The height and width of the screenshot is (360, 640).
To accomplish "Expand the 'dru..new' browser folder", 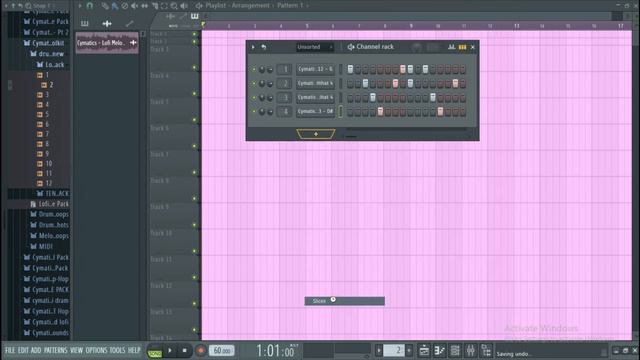I will [47, 53].
